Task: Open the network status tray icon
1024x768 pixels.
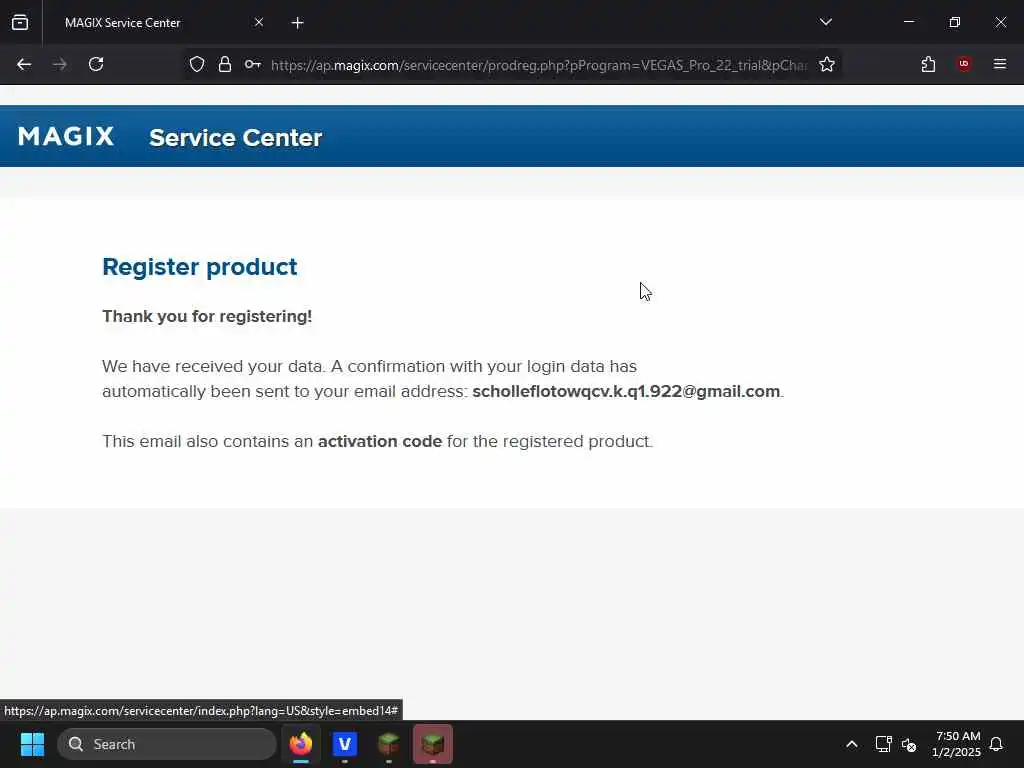Action: click(883, 744)
